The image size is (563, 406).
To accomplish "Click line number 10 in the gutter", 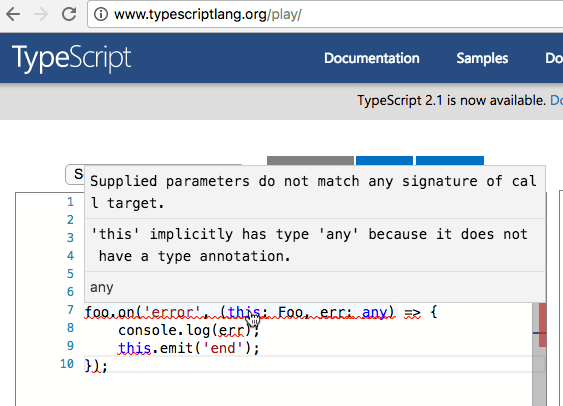I will click(x=67, y=364).
